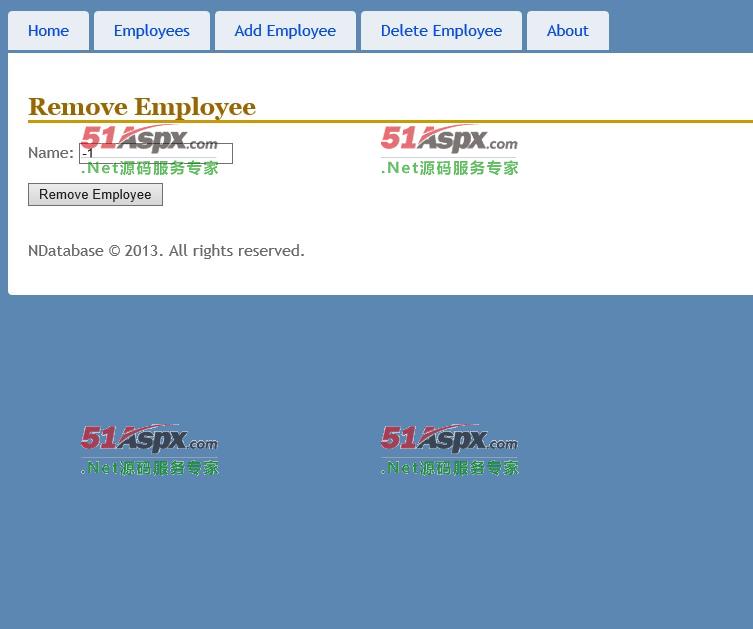The image size is (753, 629).
Task: Click the Name: label
Action: tap(51, 153)
